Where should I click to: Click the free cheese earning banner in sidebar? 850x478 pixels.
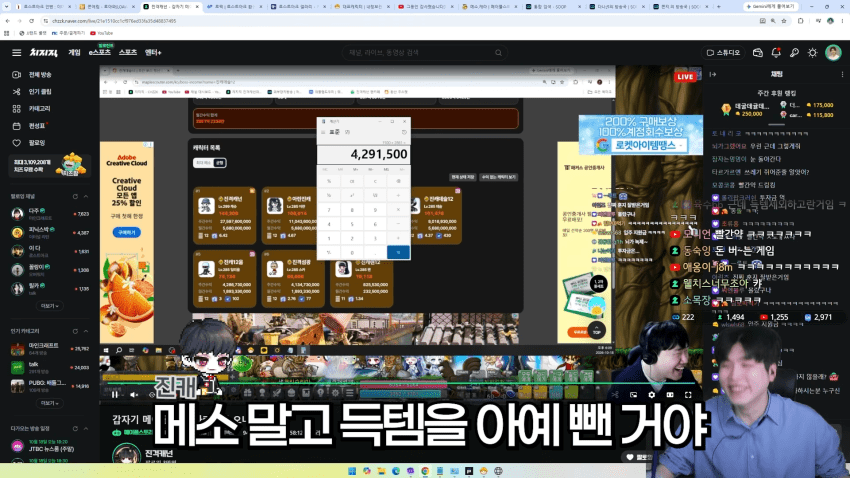coord(49,165)
